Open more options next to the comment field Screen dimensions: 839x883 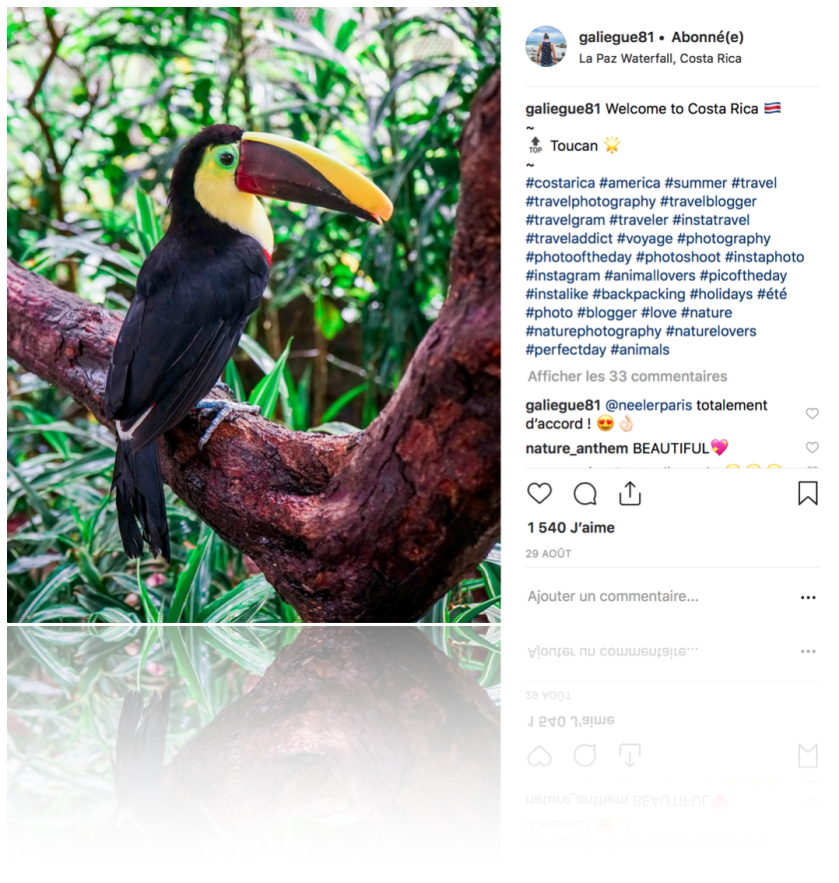click(808, 597)
